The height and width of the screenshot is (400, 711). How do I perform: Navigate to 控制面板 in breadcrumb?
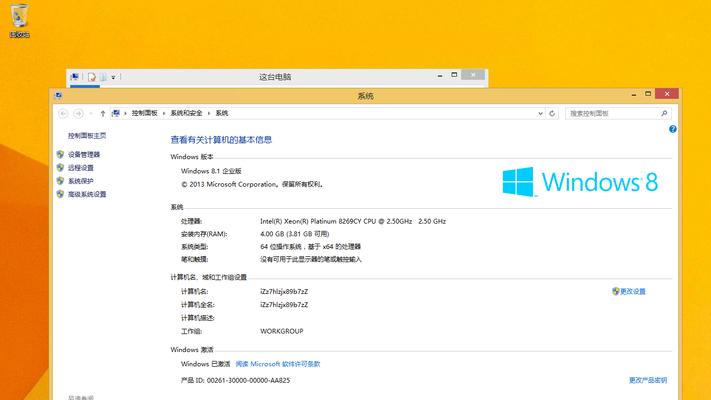145,113
